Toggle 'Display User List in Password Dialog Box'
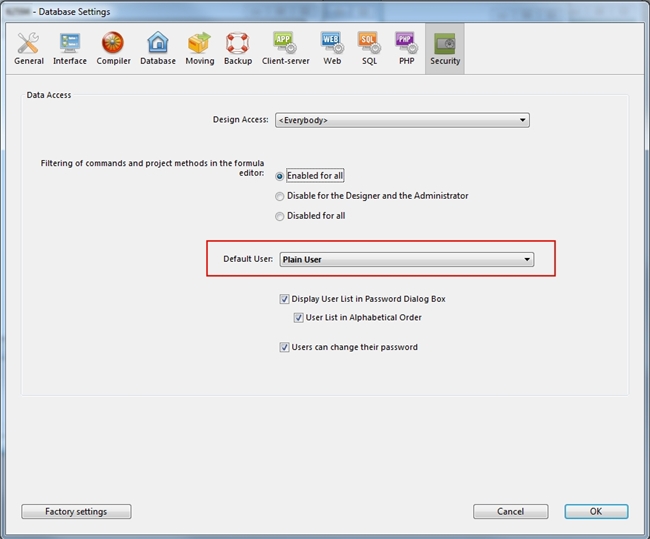650x539 pixels. point(285,299)
